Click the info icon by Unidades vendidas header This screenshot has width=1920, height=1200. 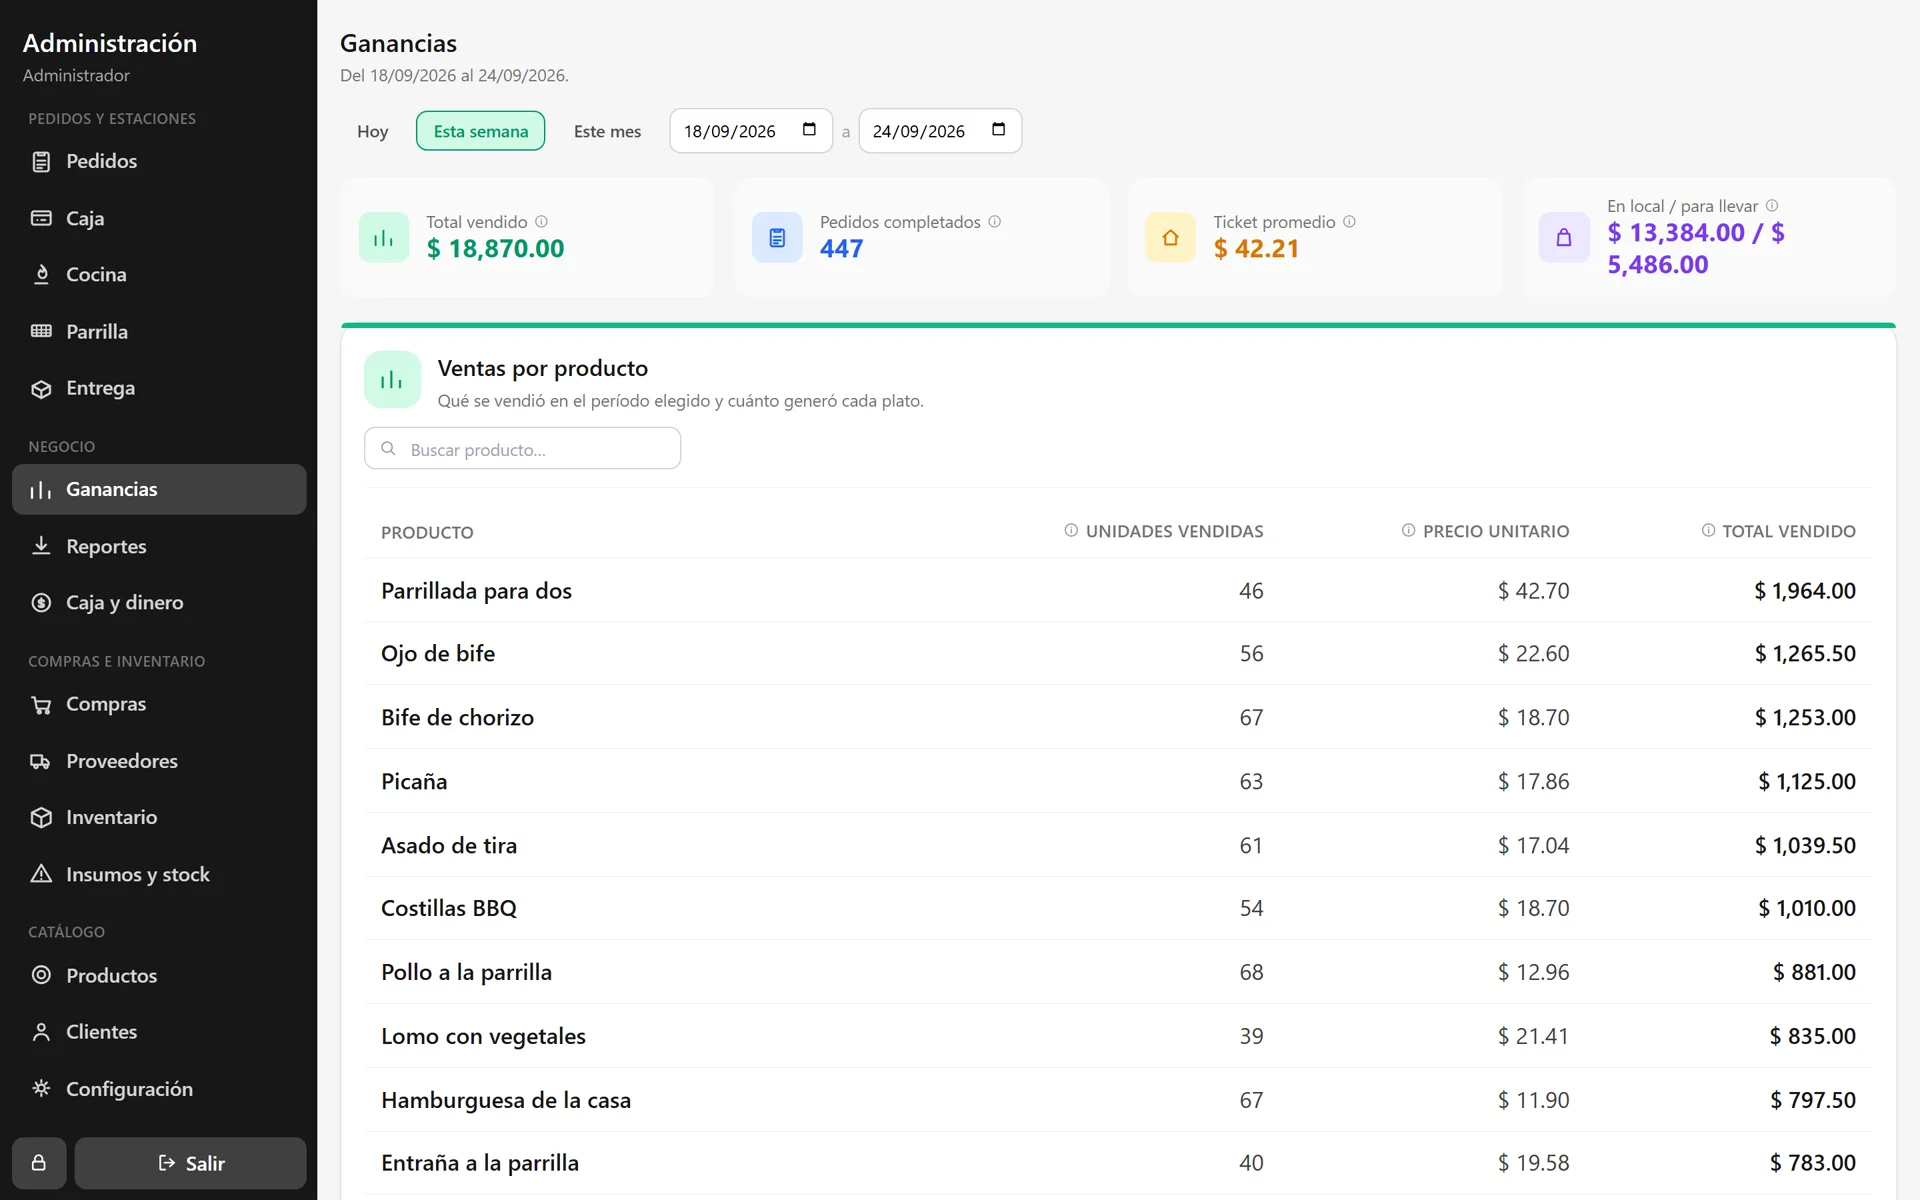(1071, 530)
